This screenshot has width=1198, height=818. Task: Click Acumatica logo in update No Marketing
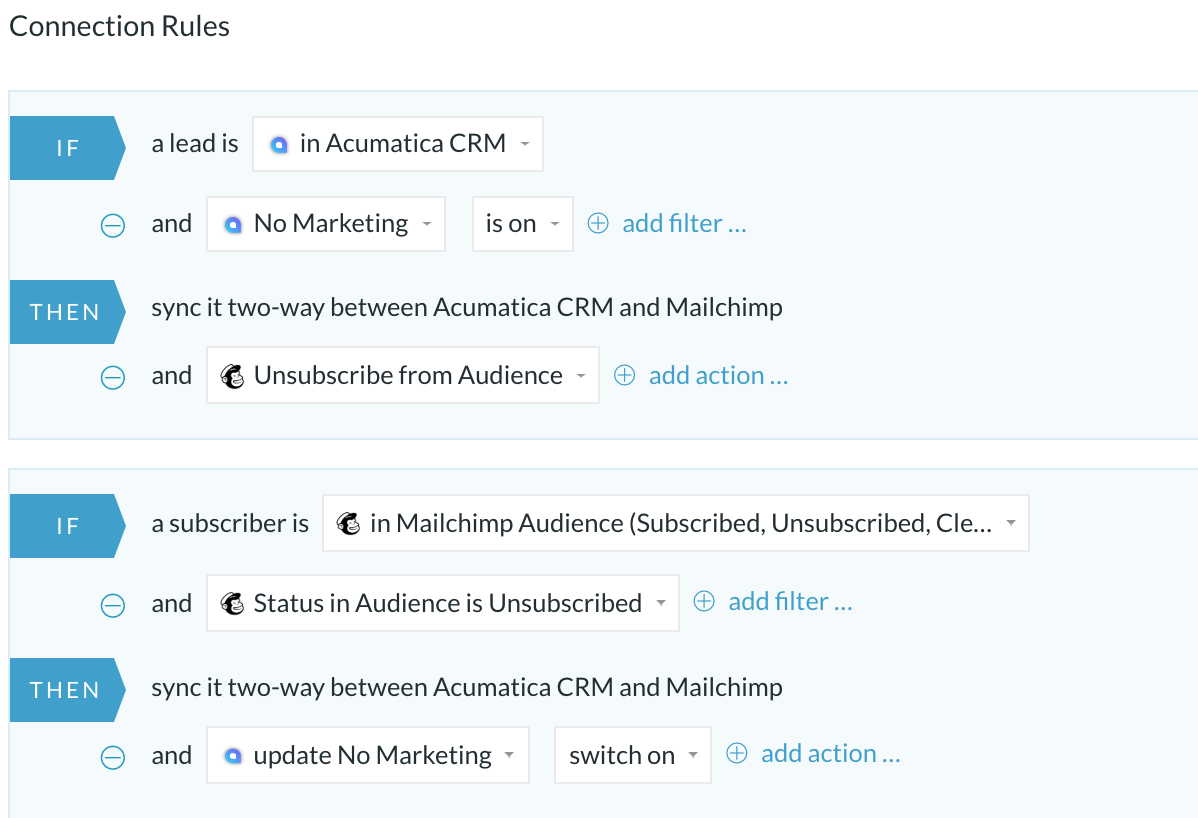(x=233, y=756)
